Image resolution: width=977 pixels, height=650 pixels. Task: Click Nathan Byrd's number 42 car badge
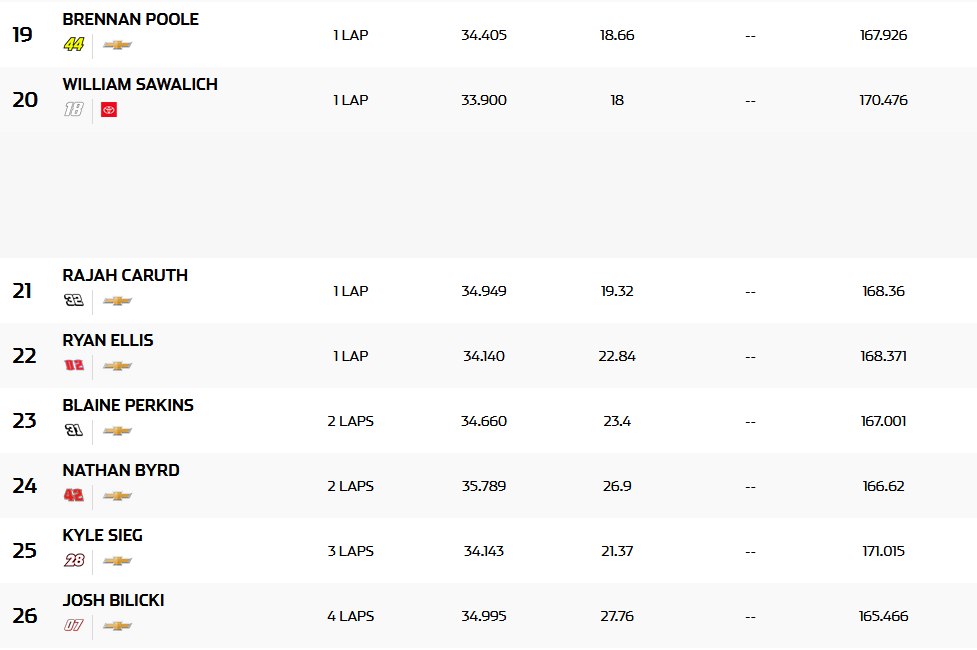tap(74, 496)
